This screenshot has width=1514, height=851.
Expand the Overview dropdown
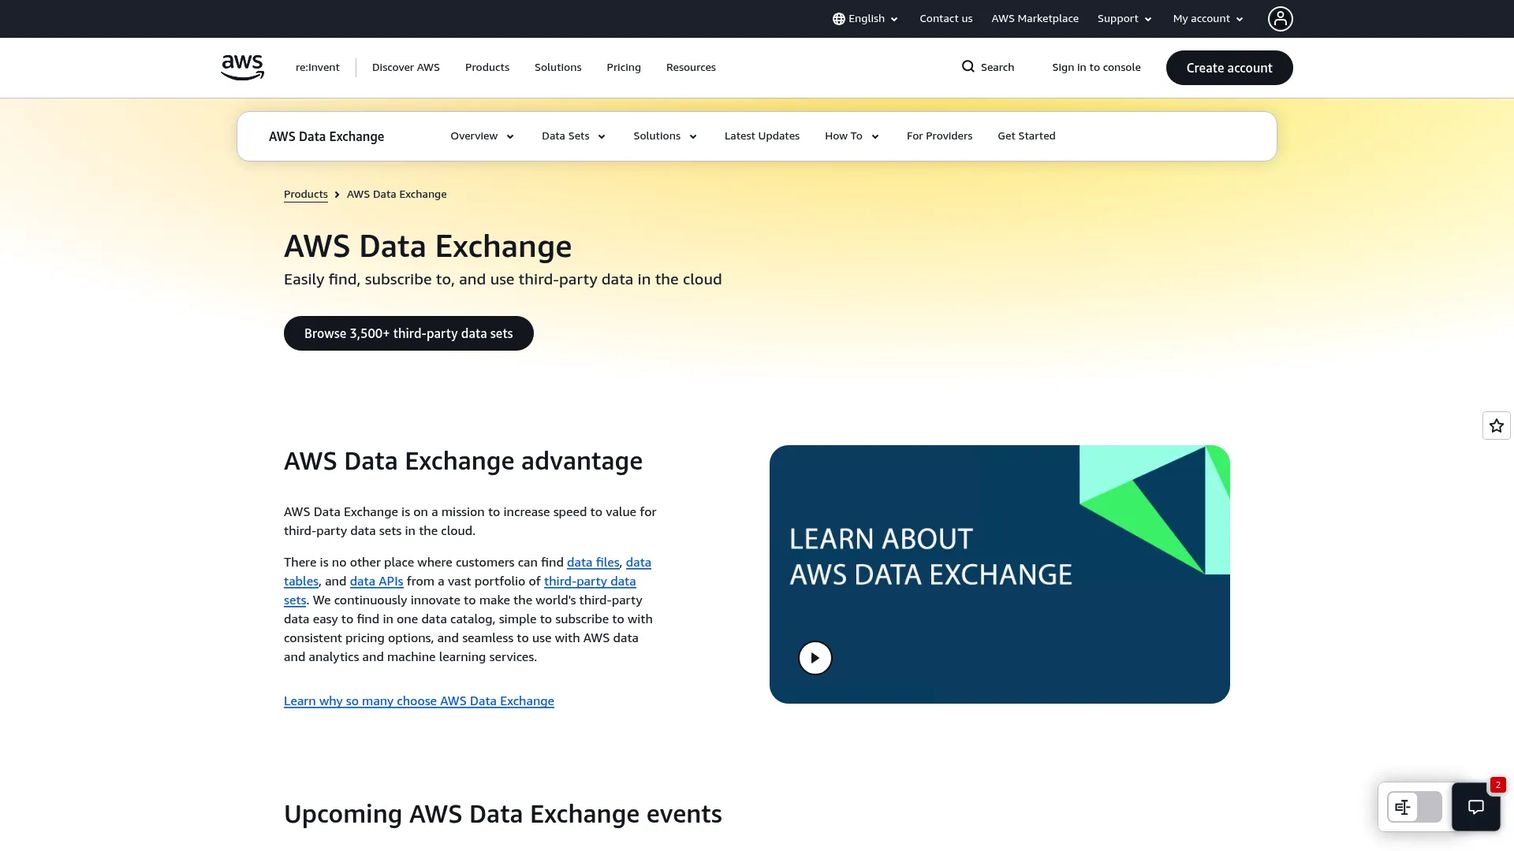point(482,136)
